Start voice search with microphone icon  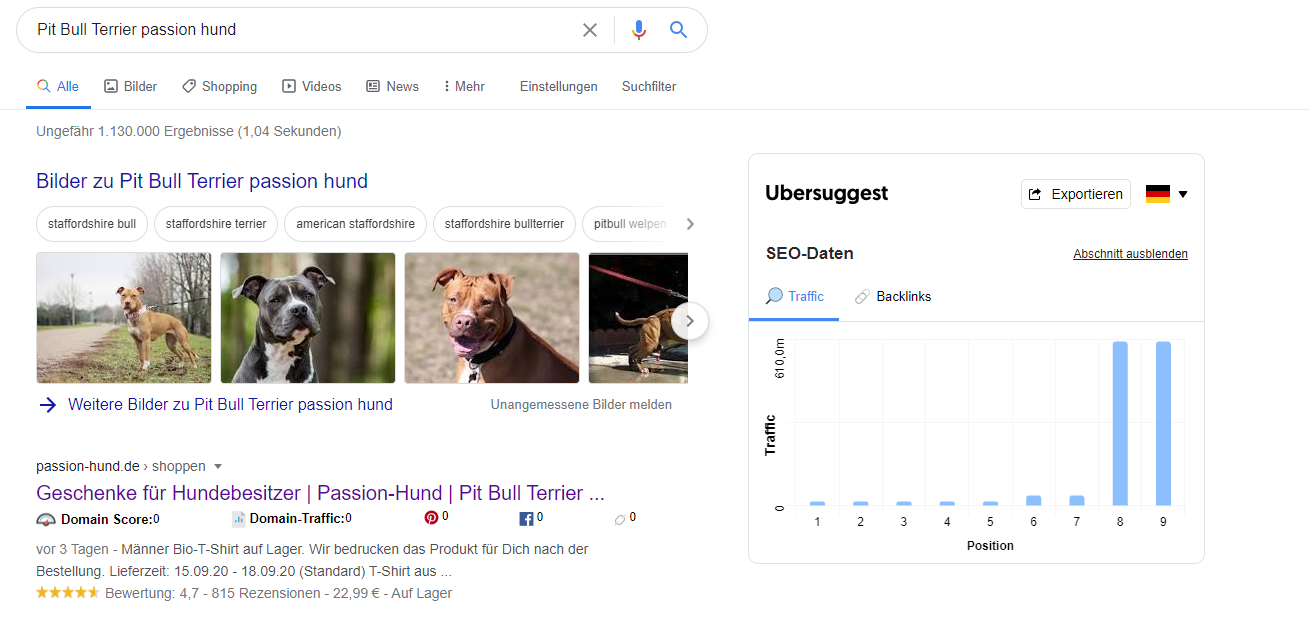click(639, 30)
